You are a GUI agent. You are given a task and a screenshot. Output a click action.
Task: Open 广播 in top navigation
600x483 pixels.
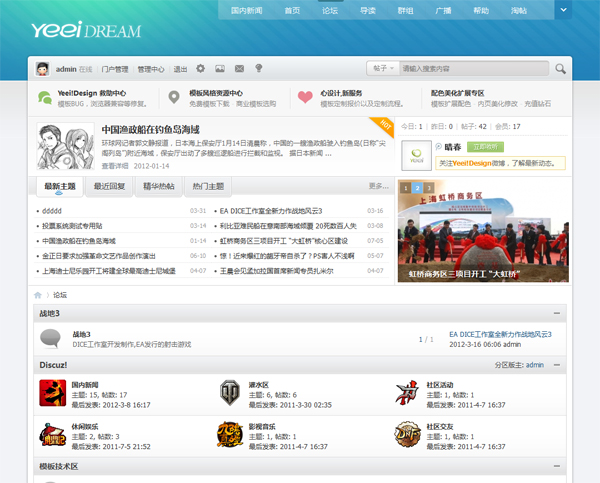[443, 11]
